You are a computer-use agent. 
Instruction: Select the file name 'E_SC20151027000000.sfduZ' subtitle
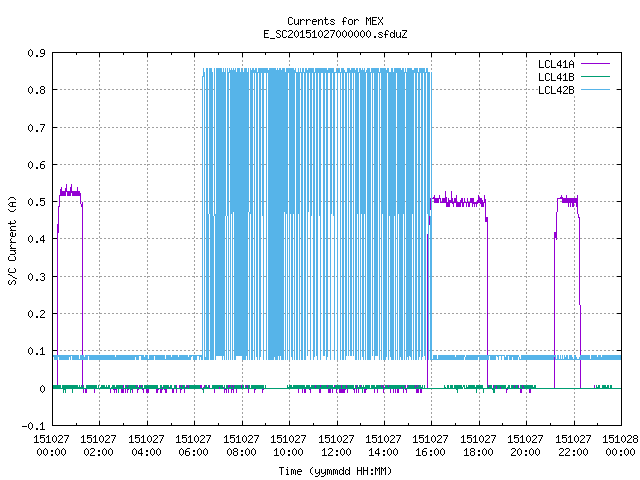tap(335, 34)
